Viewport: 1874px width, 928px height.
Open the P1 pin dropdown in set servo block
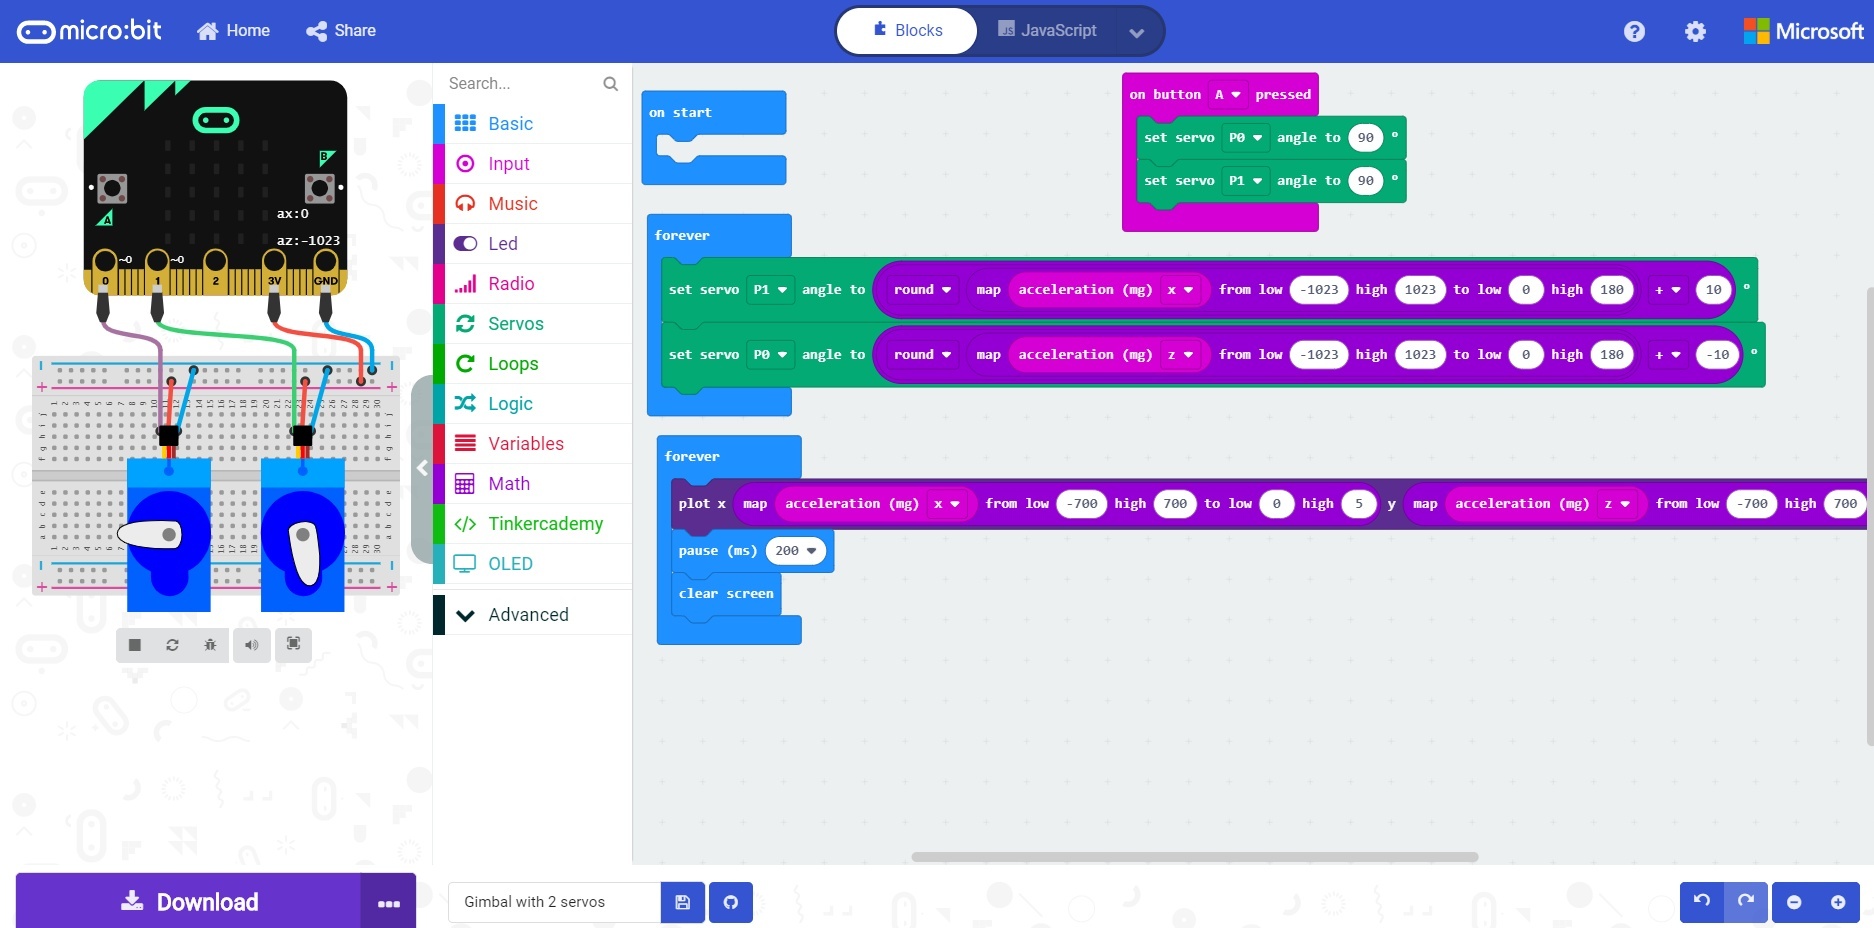(x=770, y=290)
